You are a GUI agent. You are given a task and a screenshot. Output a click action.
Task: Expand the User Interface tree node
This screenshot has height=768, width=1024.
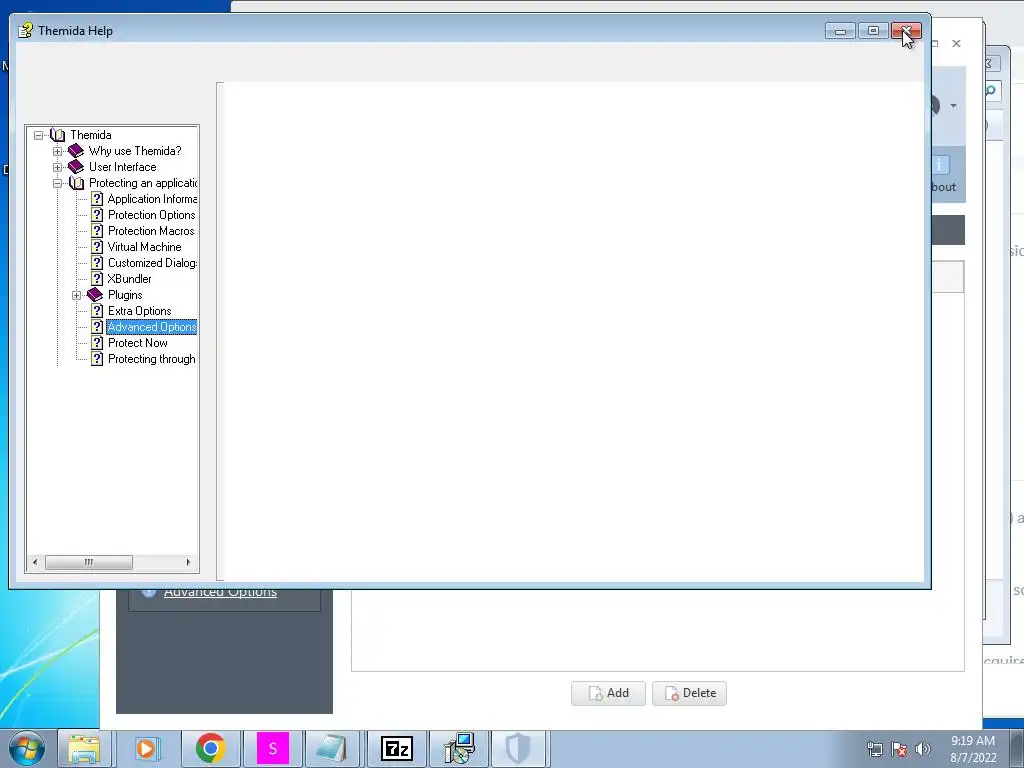click(57, 167)
